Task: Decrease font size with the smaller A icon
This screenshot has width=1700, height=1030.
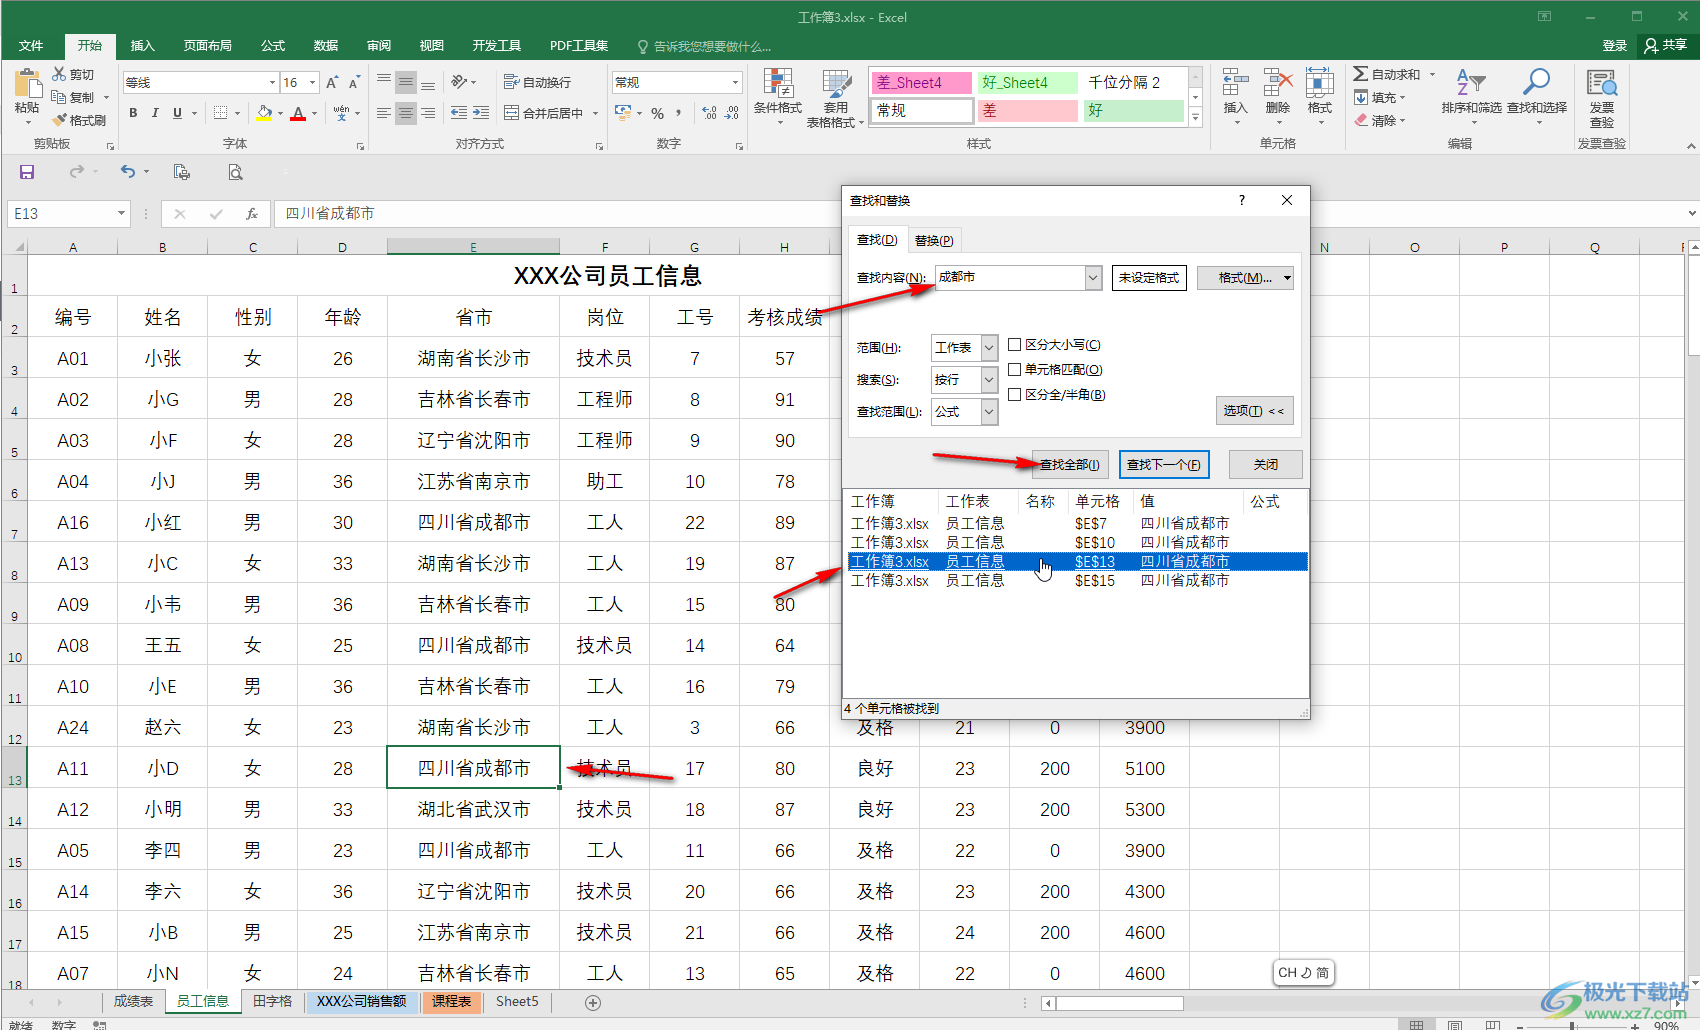Action: click(354, 82)
